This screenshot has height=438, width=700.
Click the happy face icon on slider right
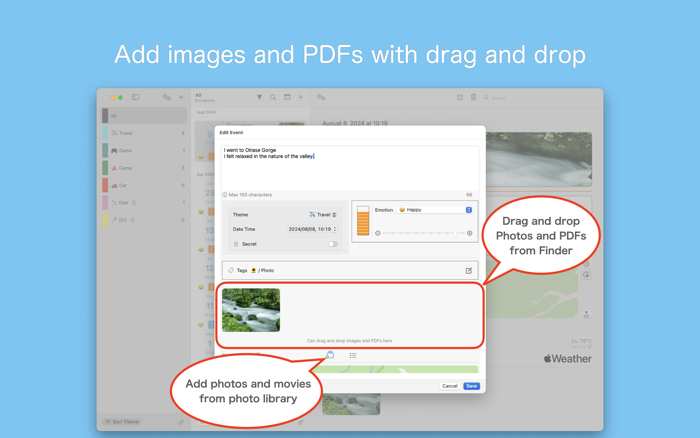click(x=469, y=233)
